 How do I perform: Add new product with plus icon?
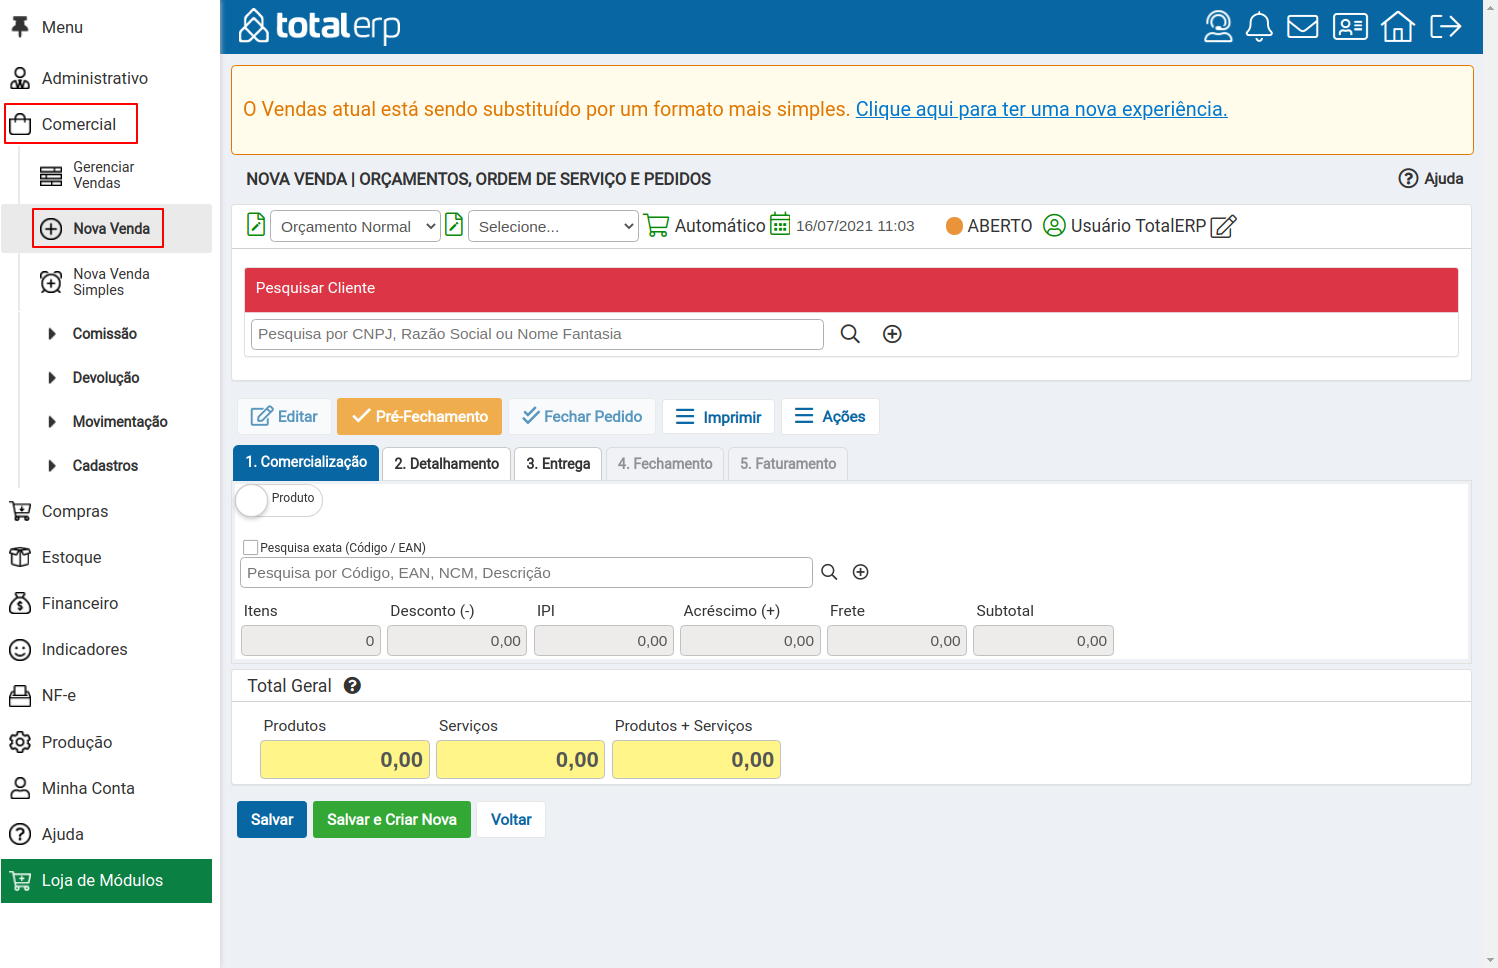tap(860, 572)
